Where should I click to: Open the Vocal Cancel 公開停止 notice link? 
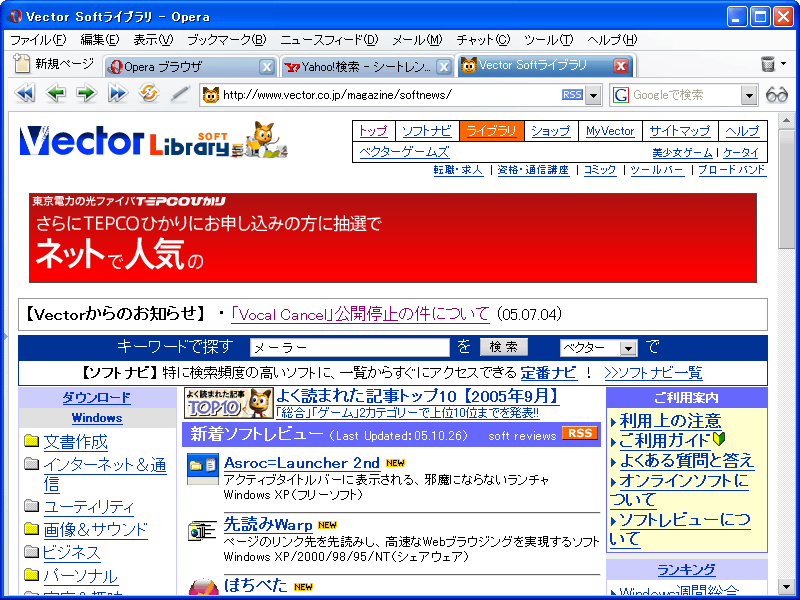(x=360, y=314)
